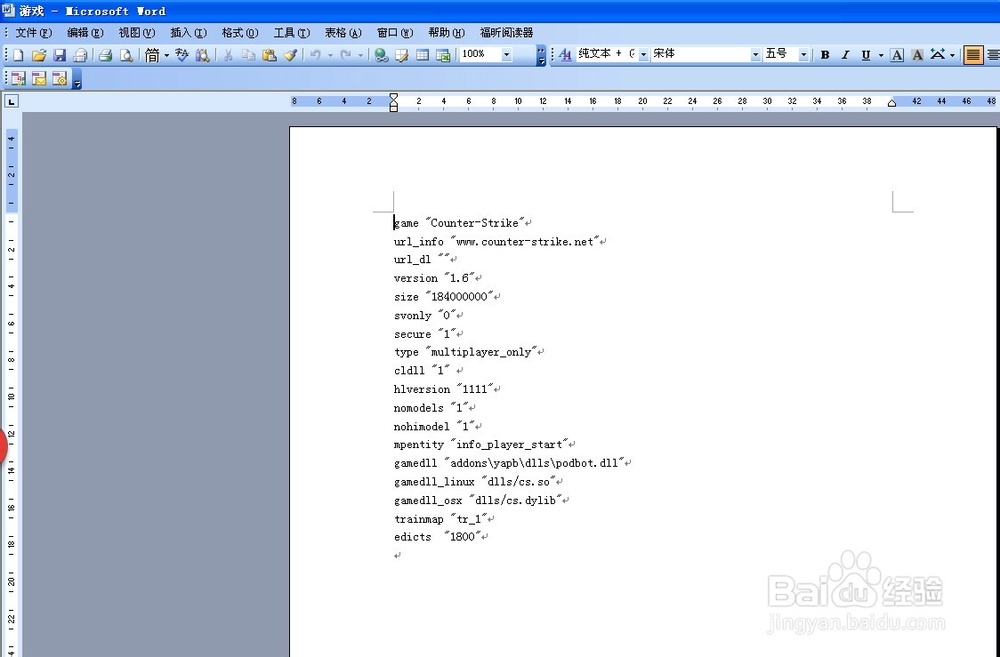Open the 格式 (Format) menu
This screenshot has height=657, width=1000.
point(240,33)
